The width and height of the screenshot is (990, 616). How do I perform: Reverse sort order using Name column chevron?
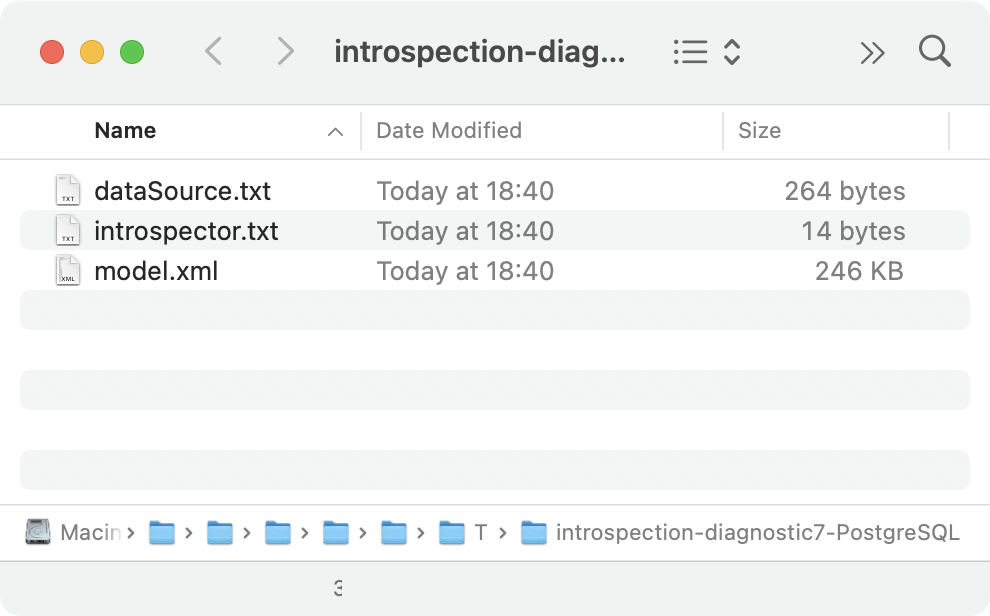click(x=336, y=131)
